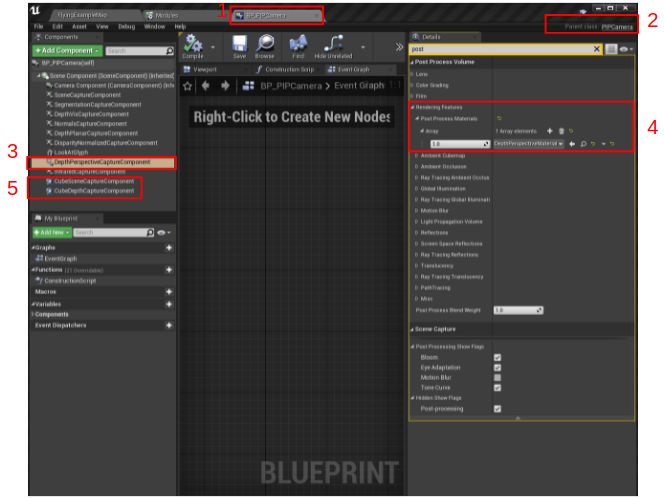The width and height of the screenshot is (664, 498).
Task: Reset Post Process Materials to default
Action: (499, 119)
